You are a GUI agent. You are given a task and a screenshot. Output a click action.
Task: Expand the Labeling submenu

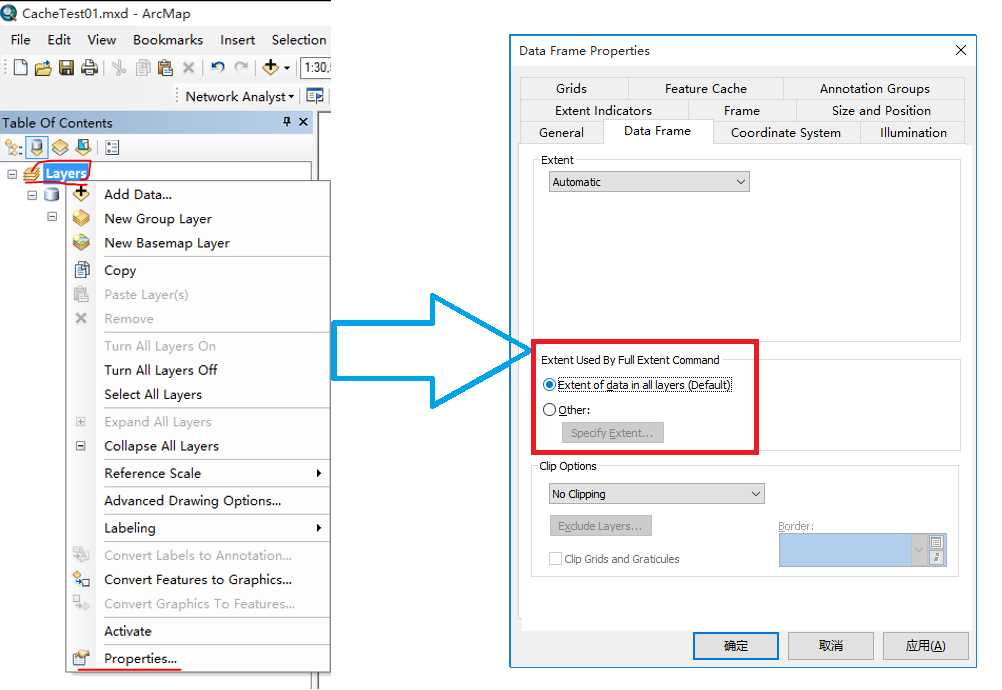[198, 528]
